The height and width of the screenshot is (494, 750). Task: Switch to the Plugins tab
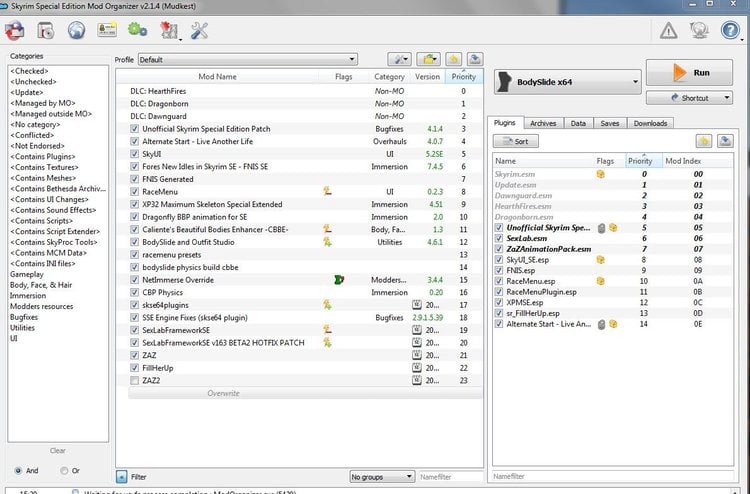[505, 123]
